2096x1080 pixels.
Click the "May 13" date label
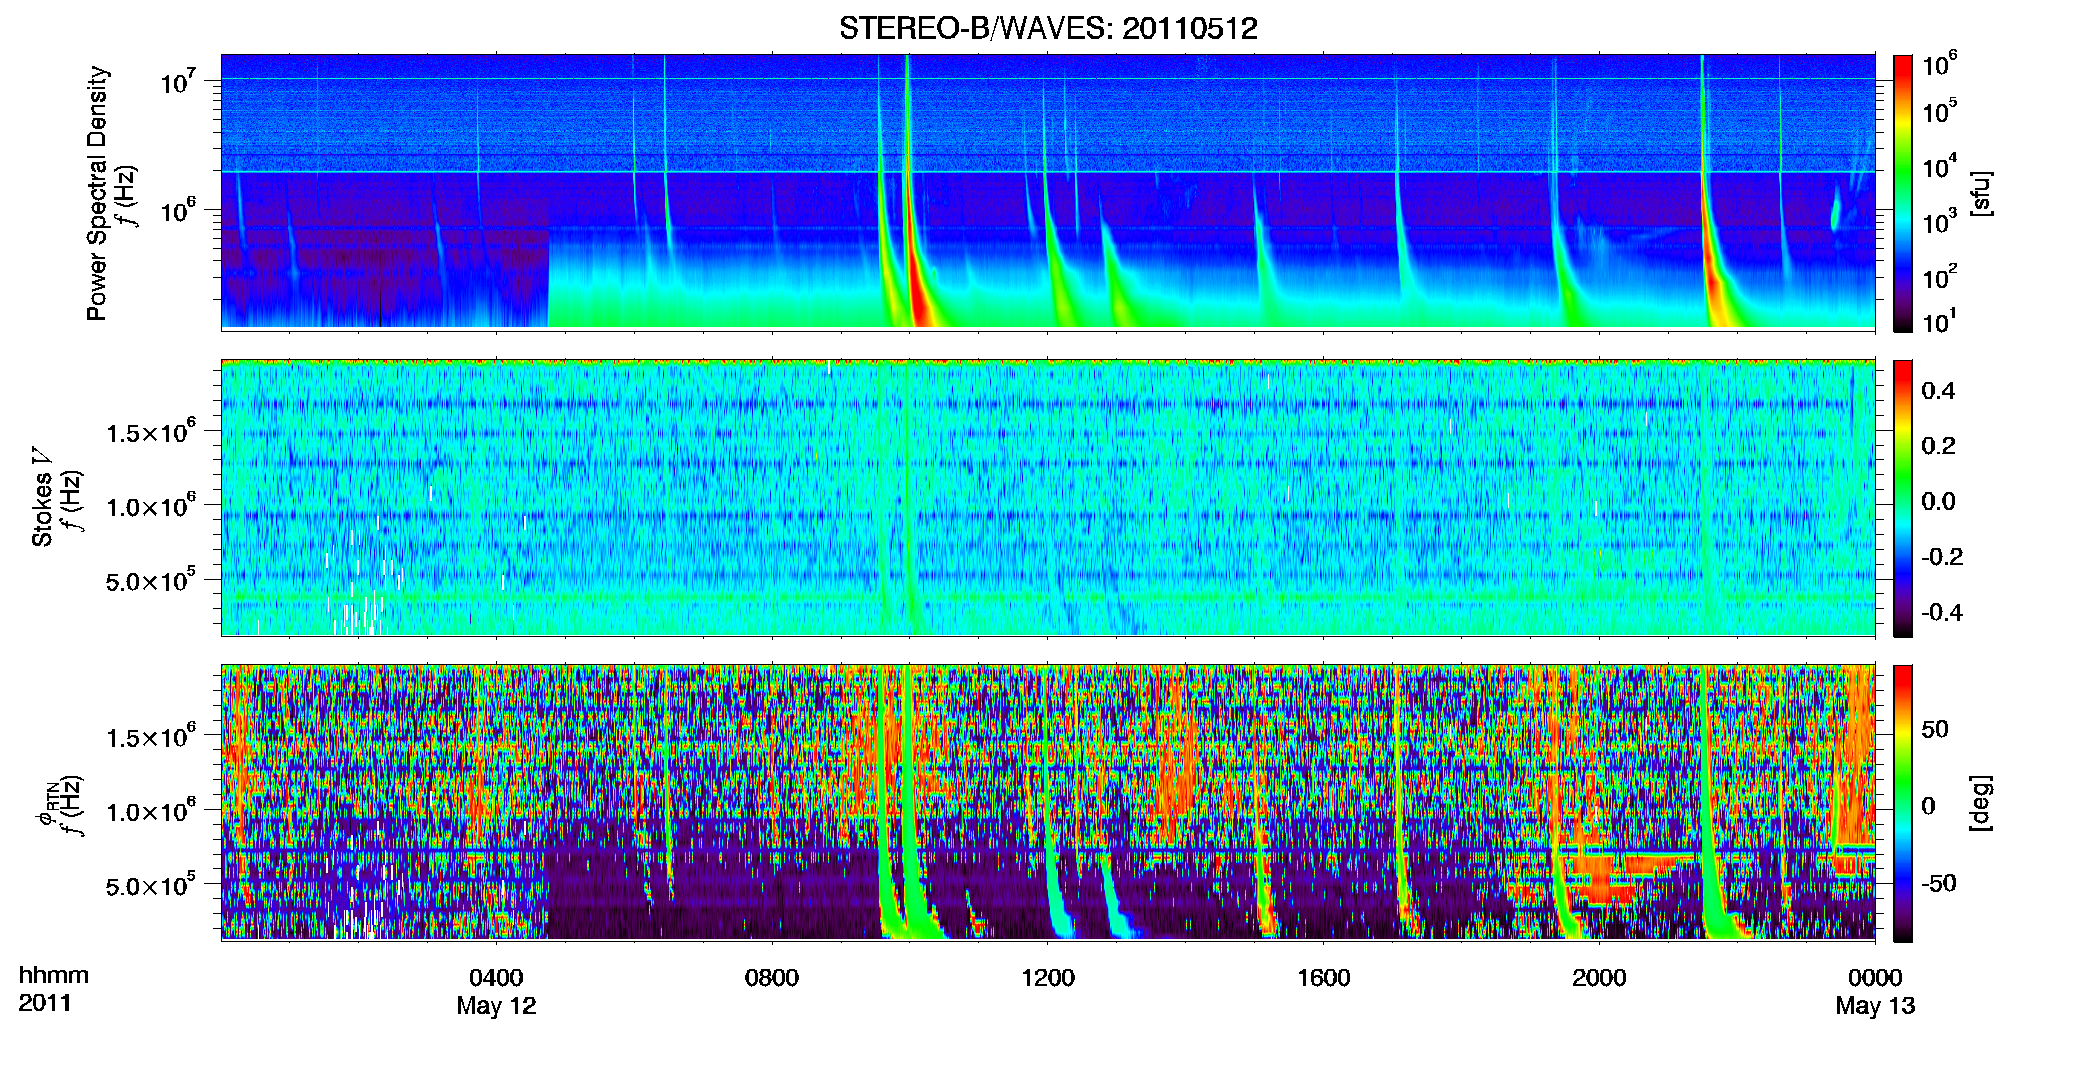[1875, 1006]
